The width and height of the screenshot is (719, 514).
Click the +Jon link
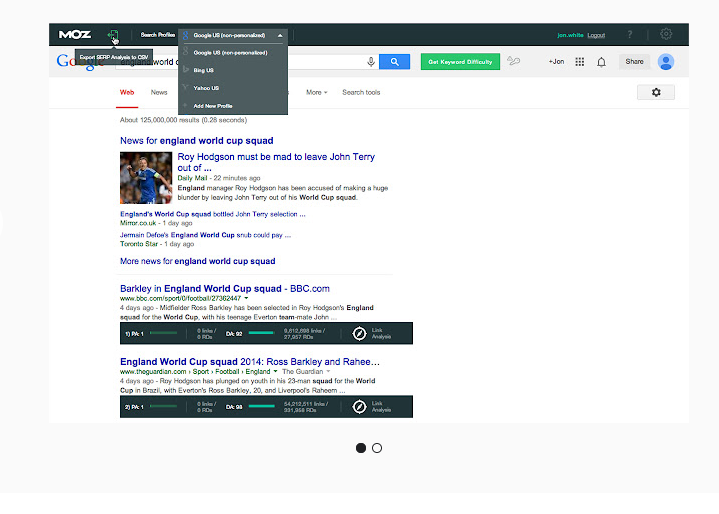coord(556,61)
